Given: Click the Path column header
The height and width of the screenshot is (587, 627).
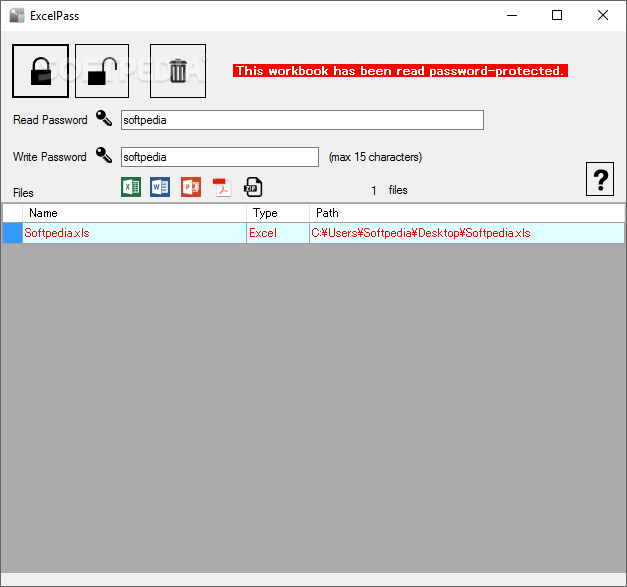Looking at the screenshot, I should coord(467,213).
